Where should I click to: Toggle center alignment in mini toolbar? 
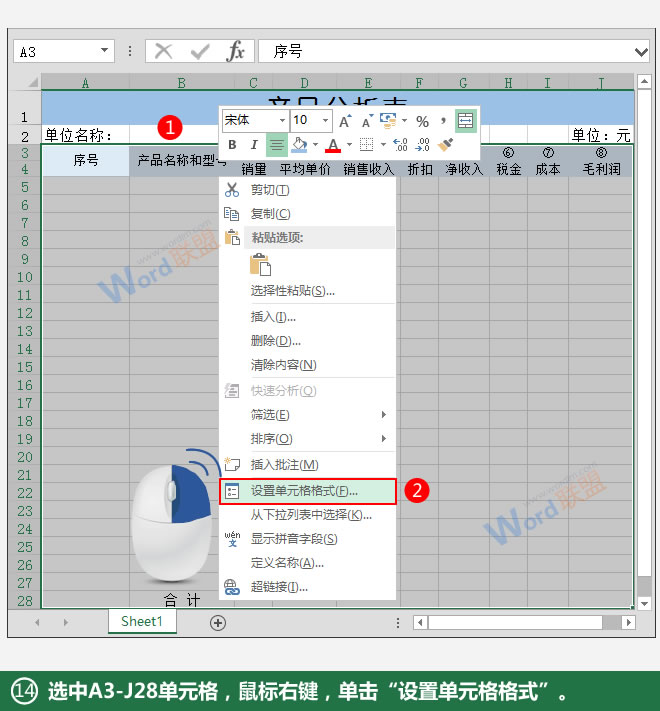pyautogui.click(x=277, y=145)
